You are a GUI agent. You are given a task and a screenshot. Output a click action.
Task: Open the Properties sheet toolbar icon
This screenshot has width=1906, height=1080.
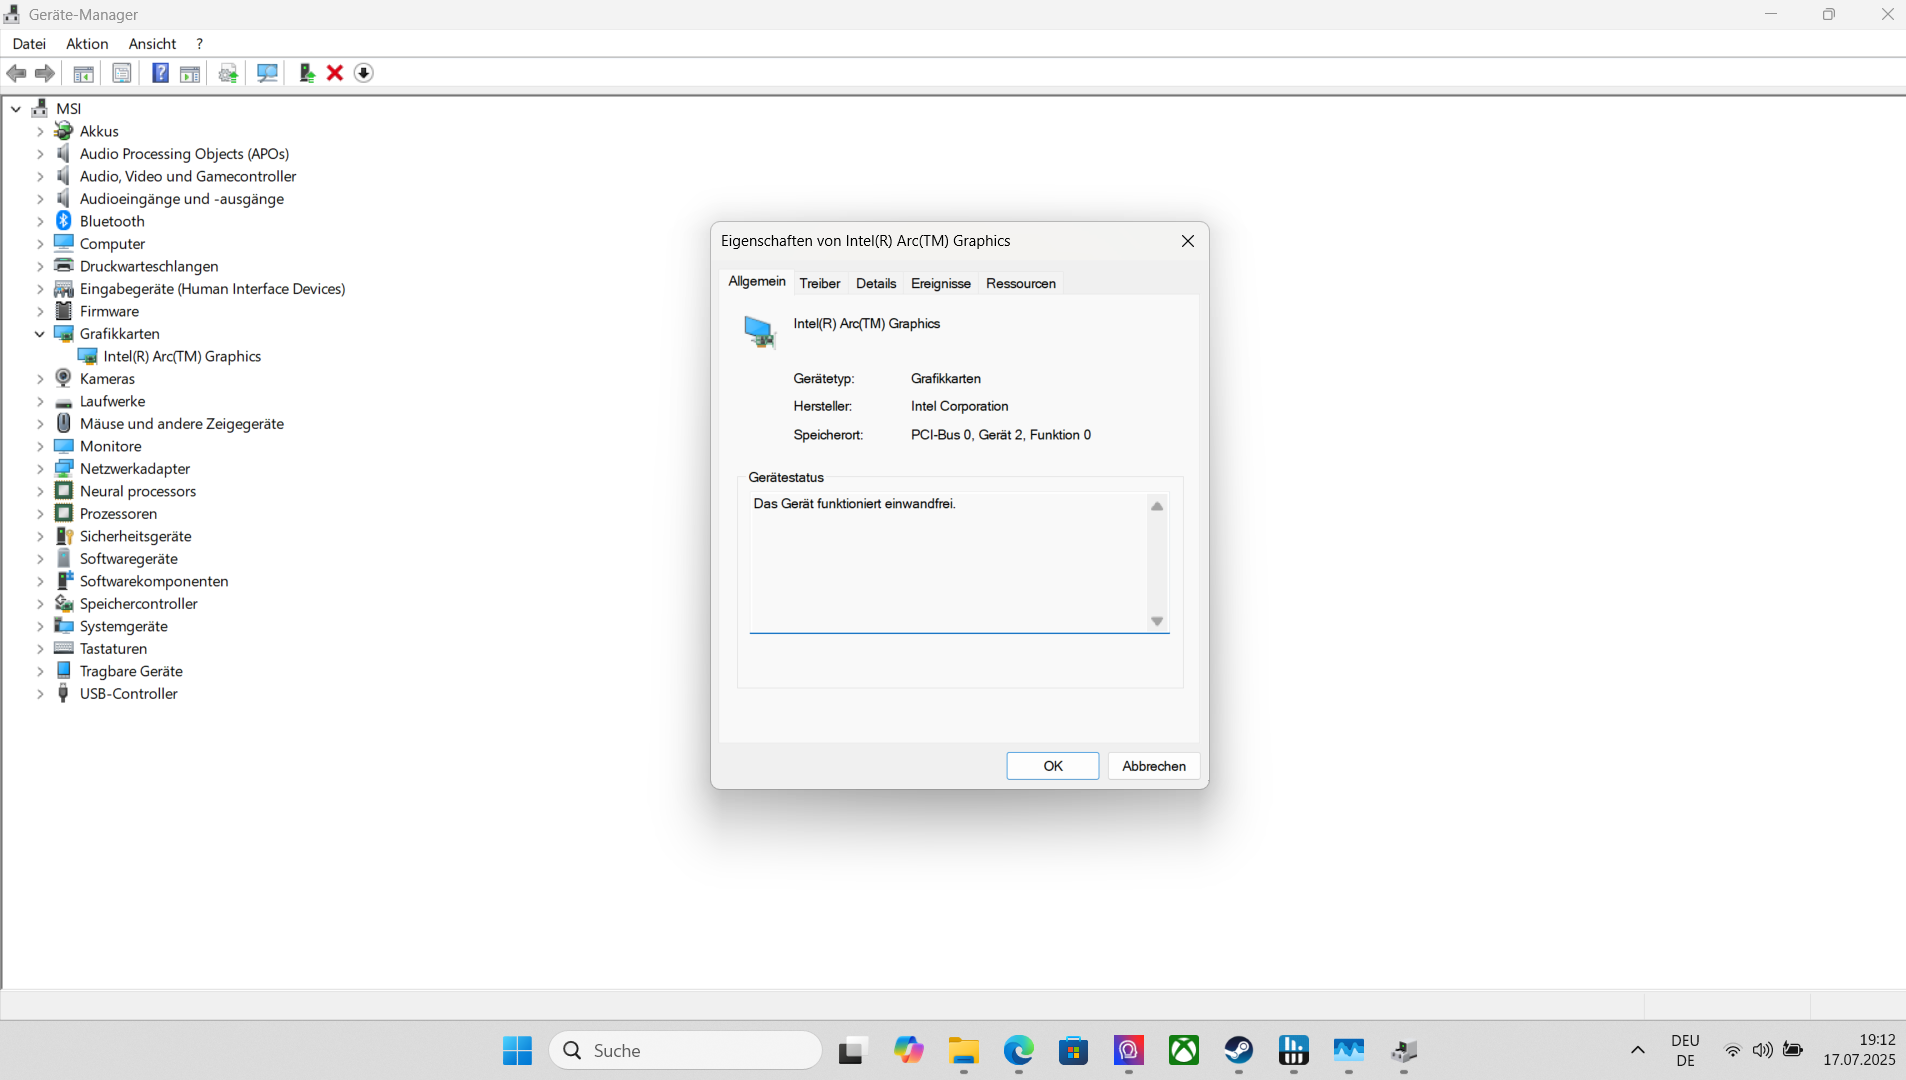[x=122, y=73]
